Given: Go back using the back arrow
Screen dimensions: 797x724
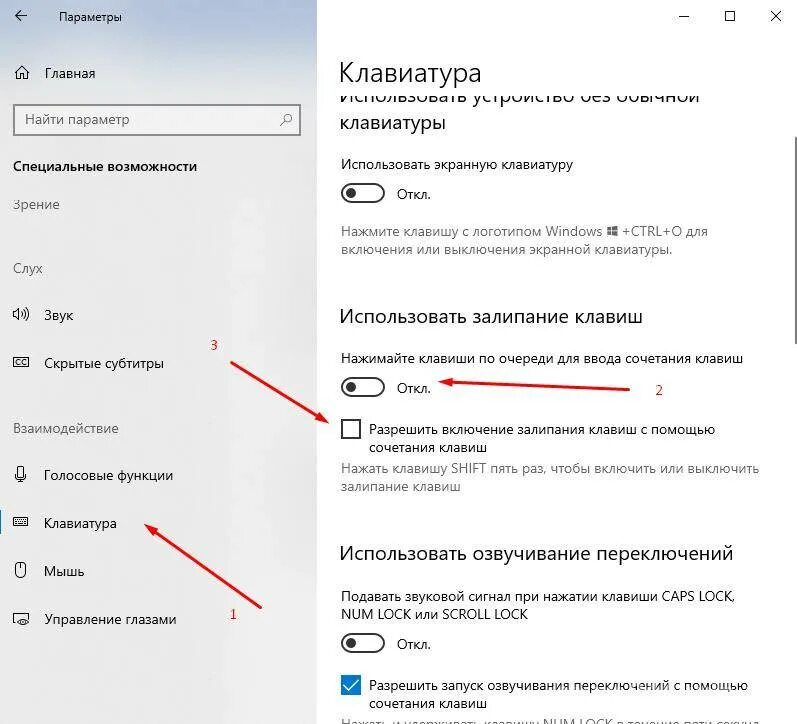Looking at the screenshot, I should [x=21, y=16].
